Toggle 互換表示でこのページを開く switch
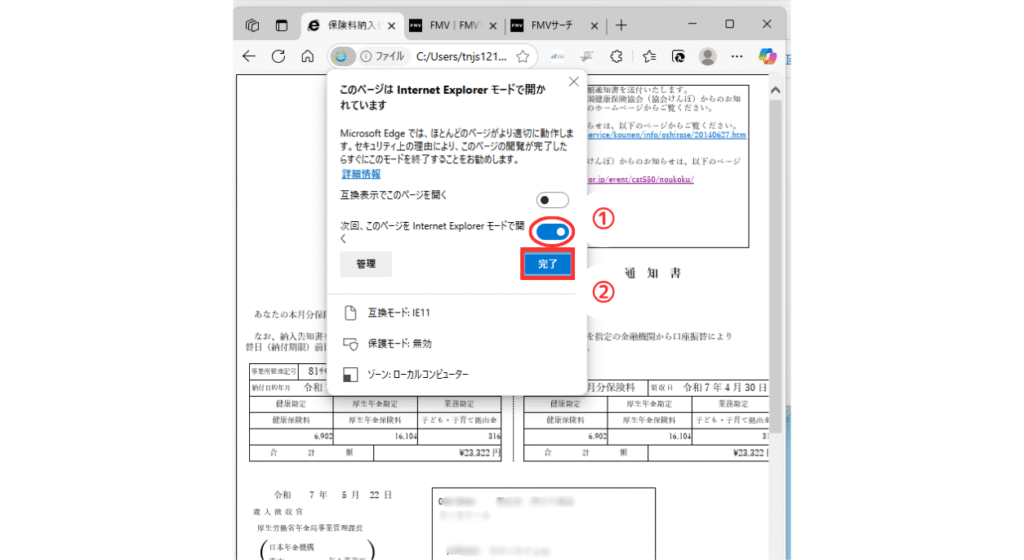This screenshot has height=560, width=1024. tap(552, 200)
